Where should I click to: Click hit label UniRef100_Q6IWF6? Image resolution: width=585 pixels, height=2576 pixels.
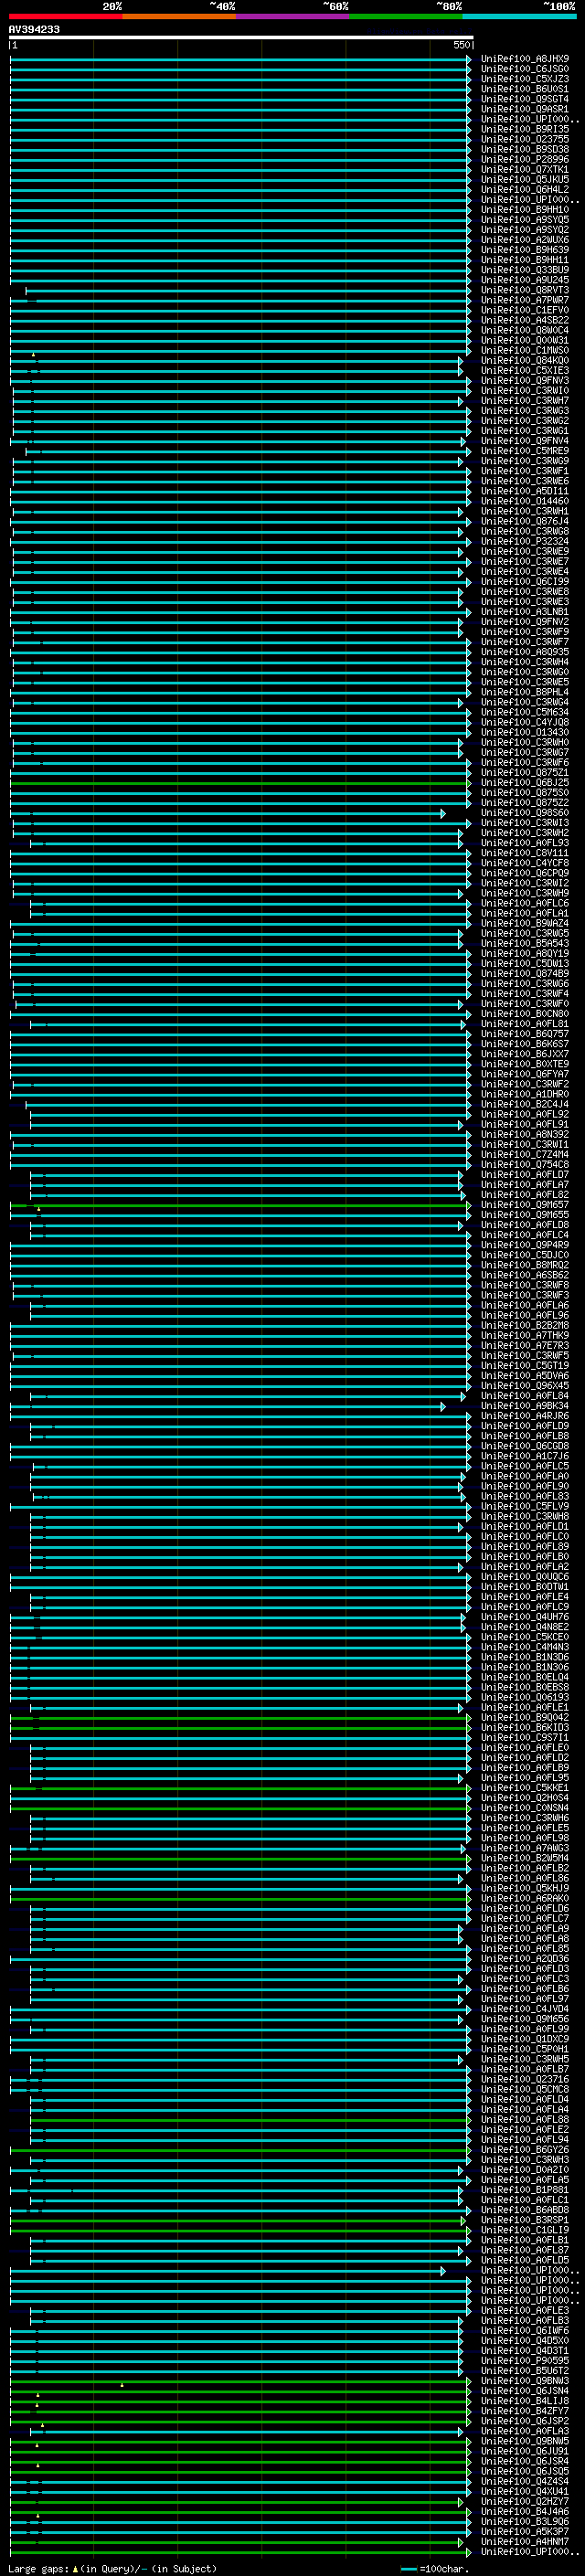pyautogui.click(x=525, y=2330)
